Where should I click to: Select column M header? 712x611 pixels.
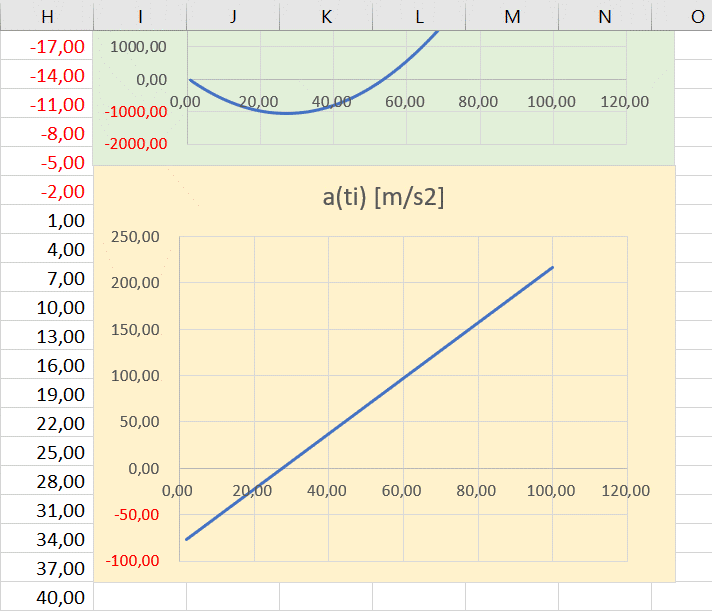point(512,16)
